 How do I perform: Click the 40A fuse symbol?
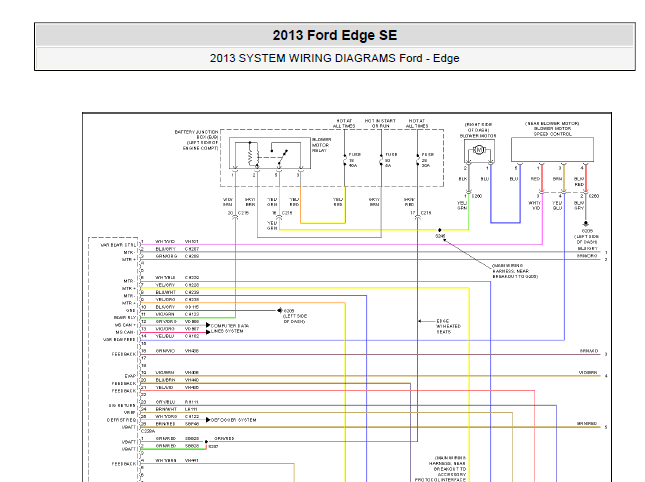345,160
